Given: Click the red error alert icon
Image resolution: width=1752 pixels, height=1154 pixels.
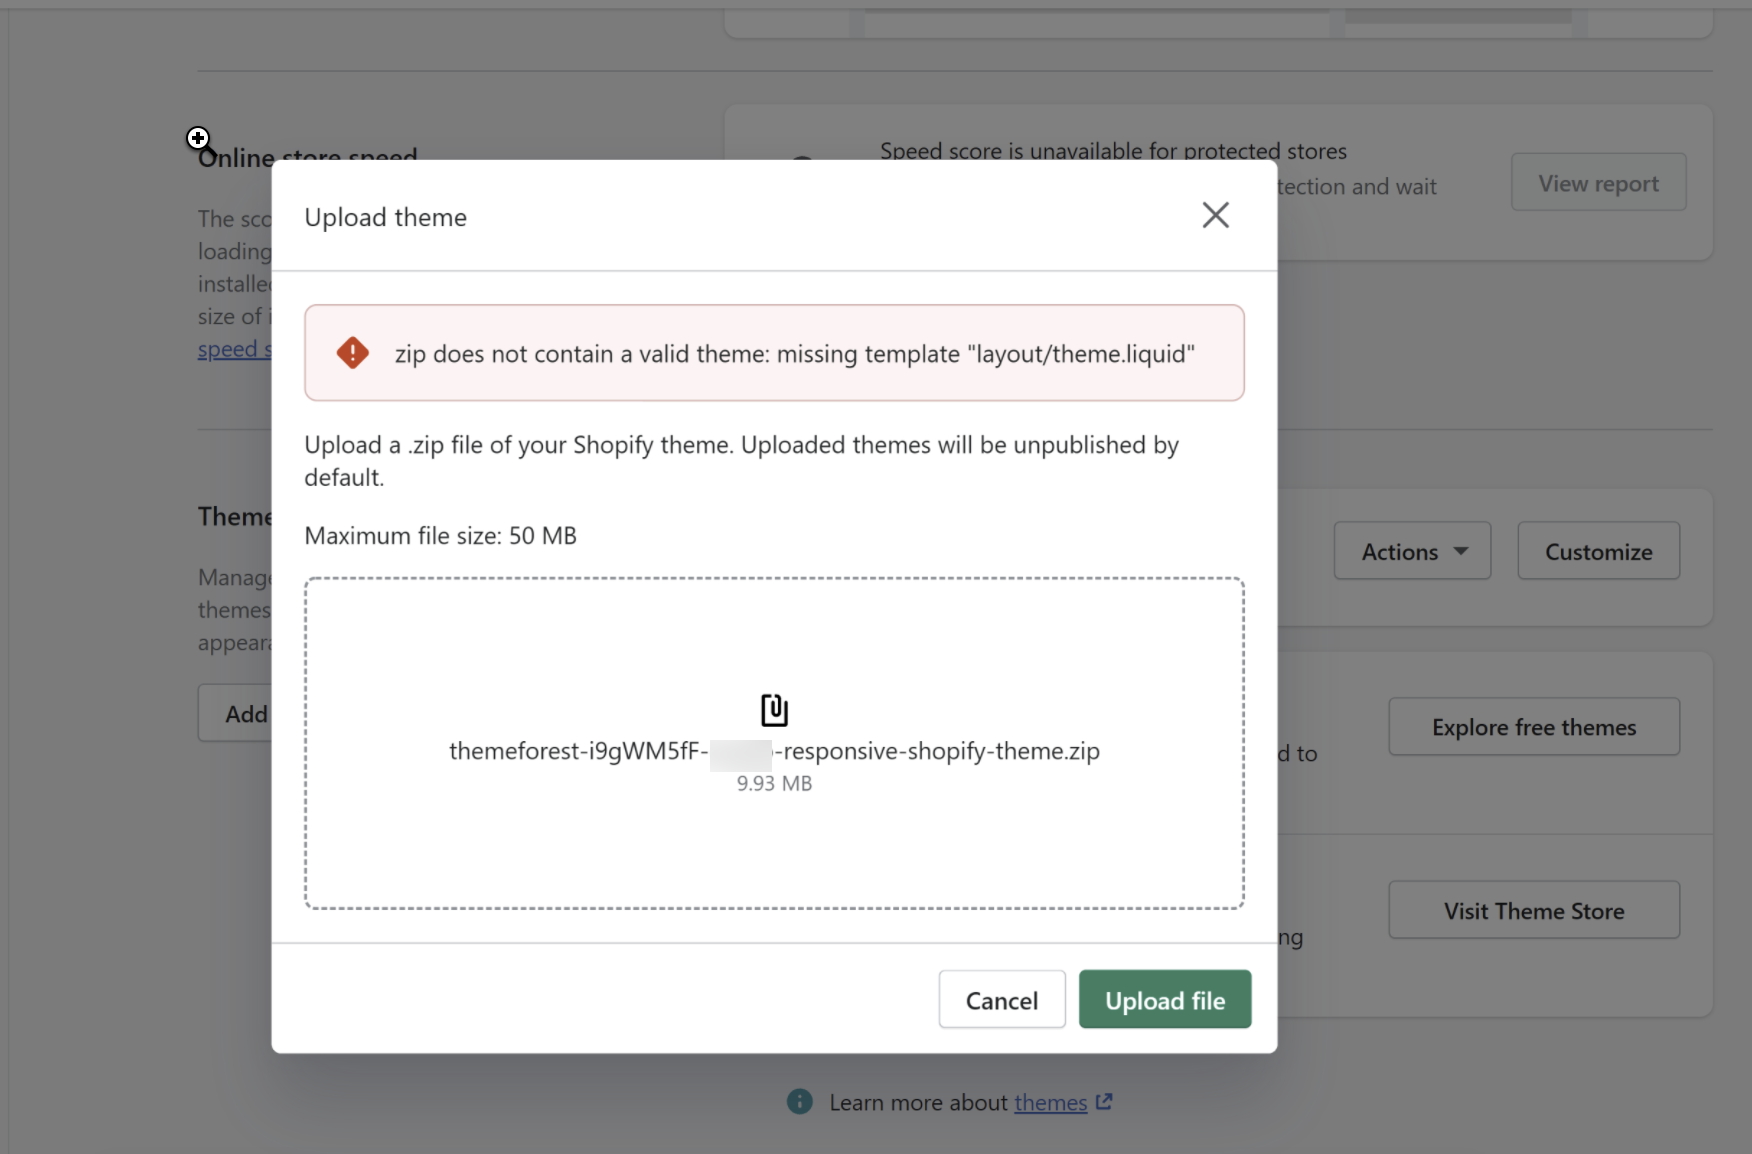Looking at the screenshot, I should point(352,353).
